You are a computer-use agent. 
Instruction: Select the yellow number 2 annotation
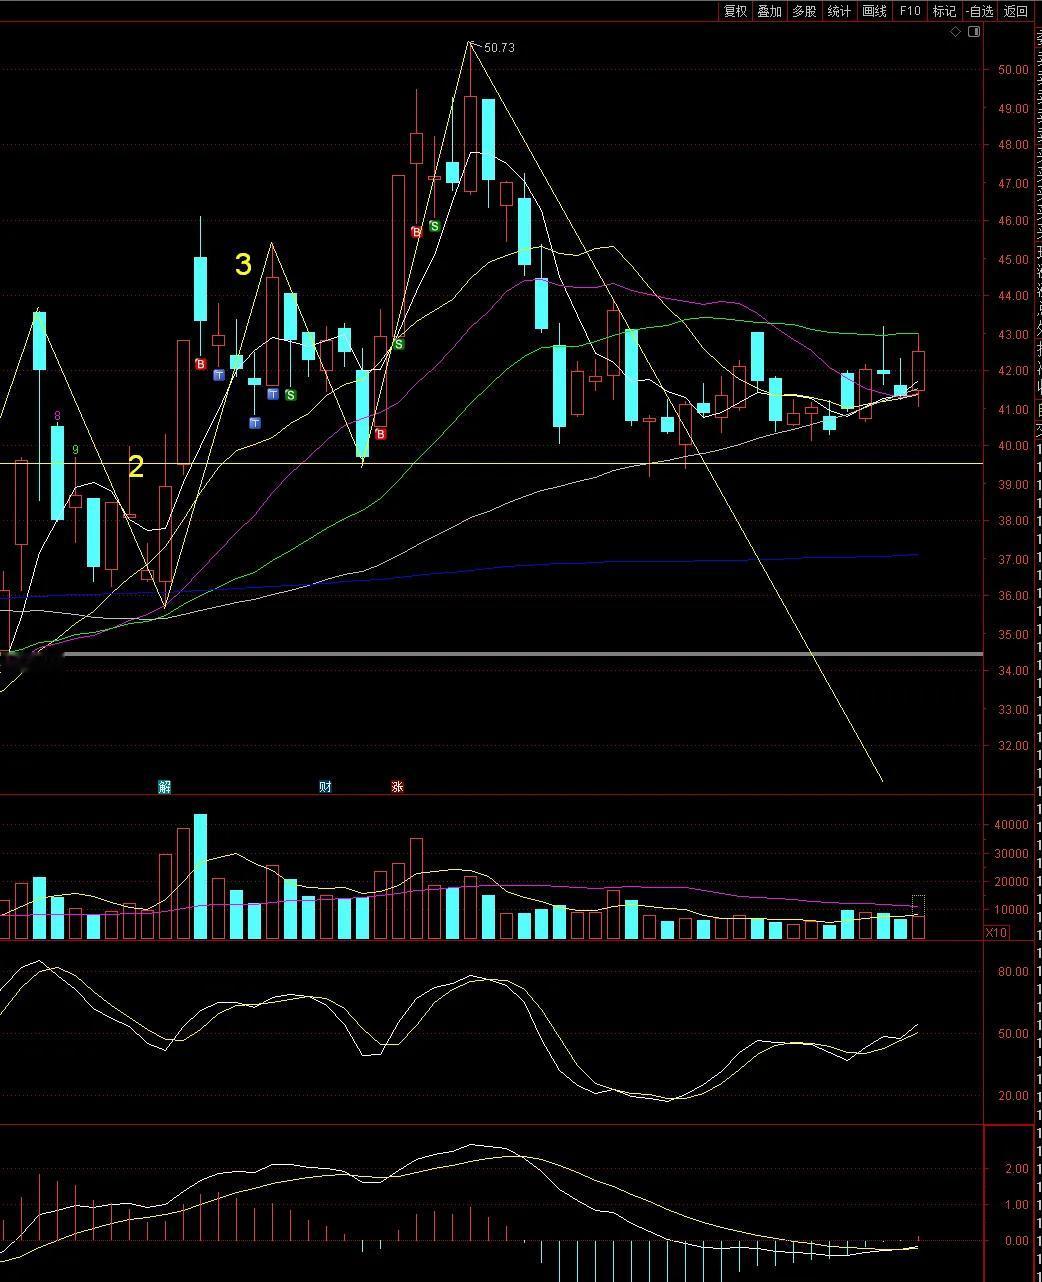pyautogui.click(x=136, y=467)
